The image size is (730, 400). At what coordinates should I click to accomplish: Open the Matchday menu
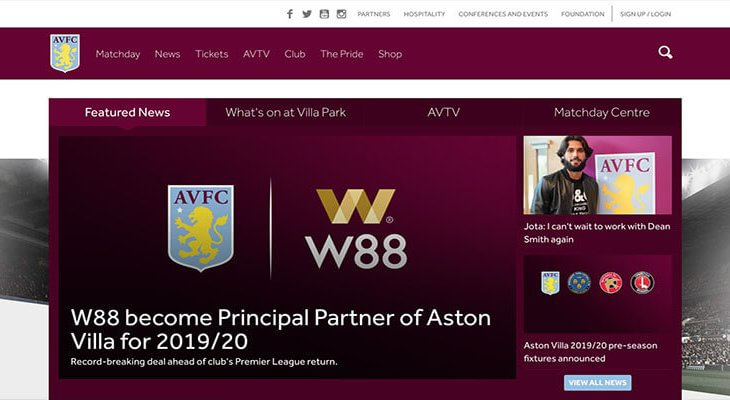(x=118, y=54)
